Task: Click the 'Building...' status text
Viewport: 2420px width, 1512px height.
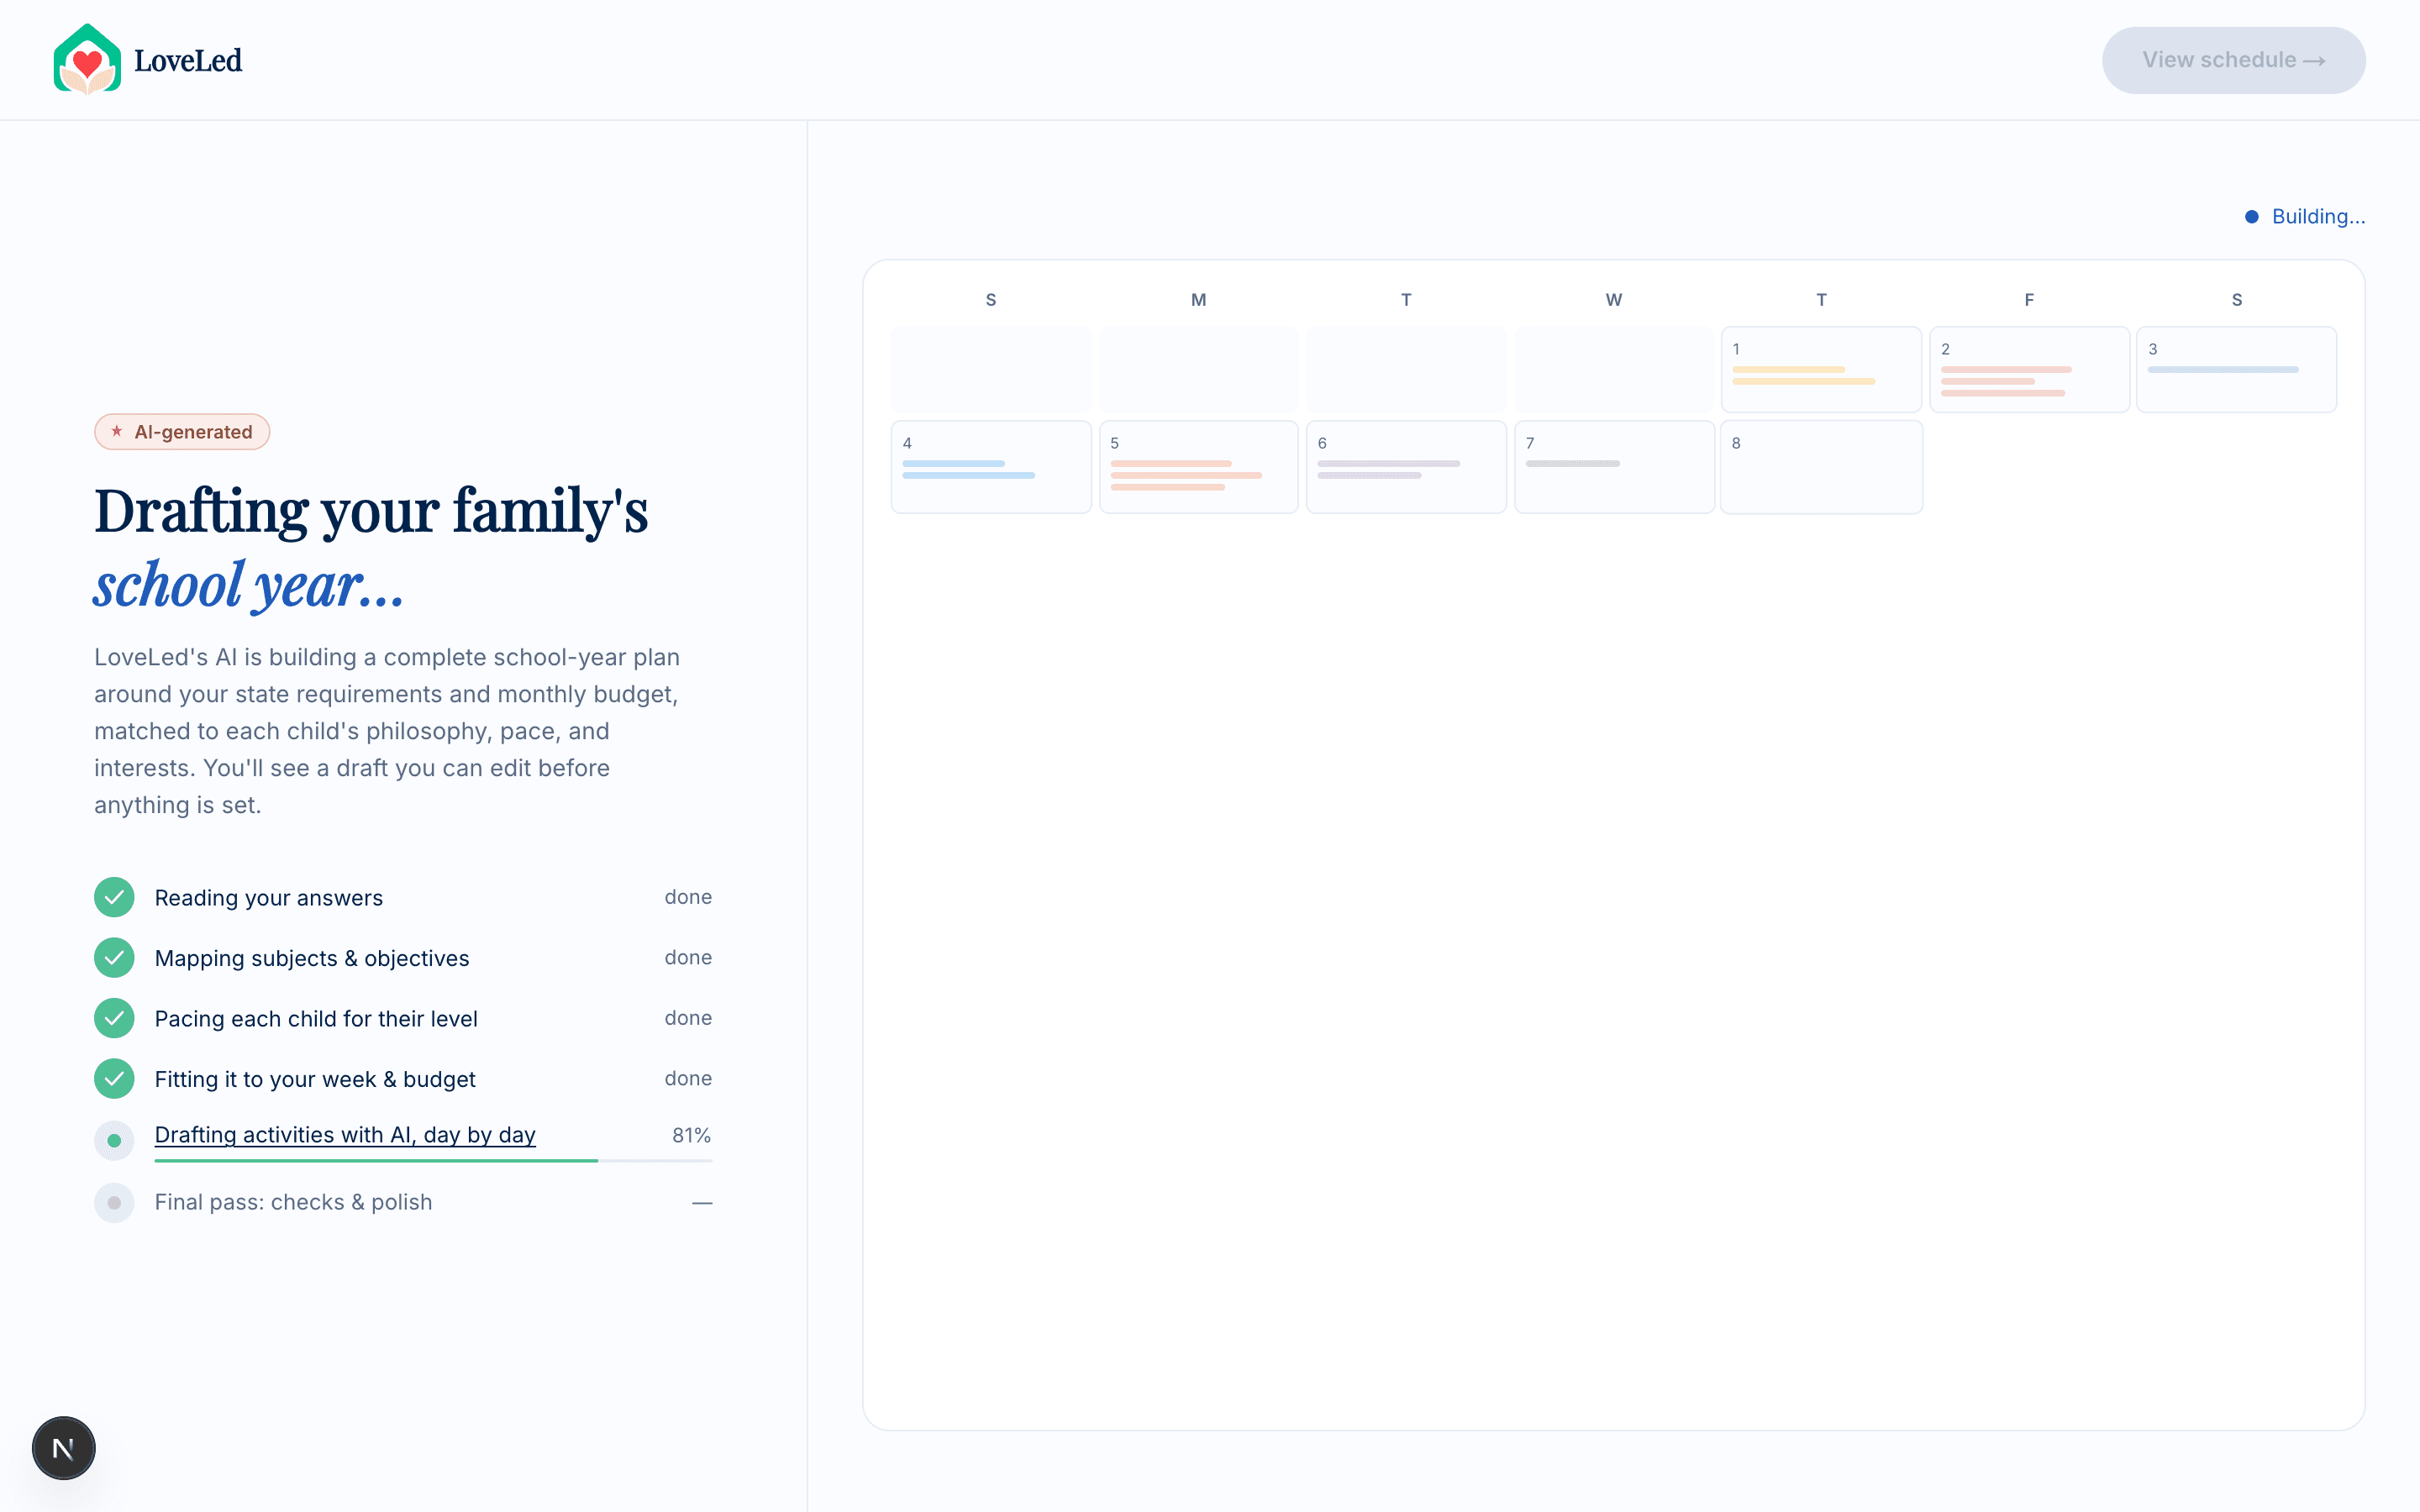Action: [x=2318, y=216]
